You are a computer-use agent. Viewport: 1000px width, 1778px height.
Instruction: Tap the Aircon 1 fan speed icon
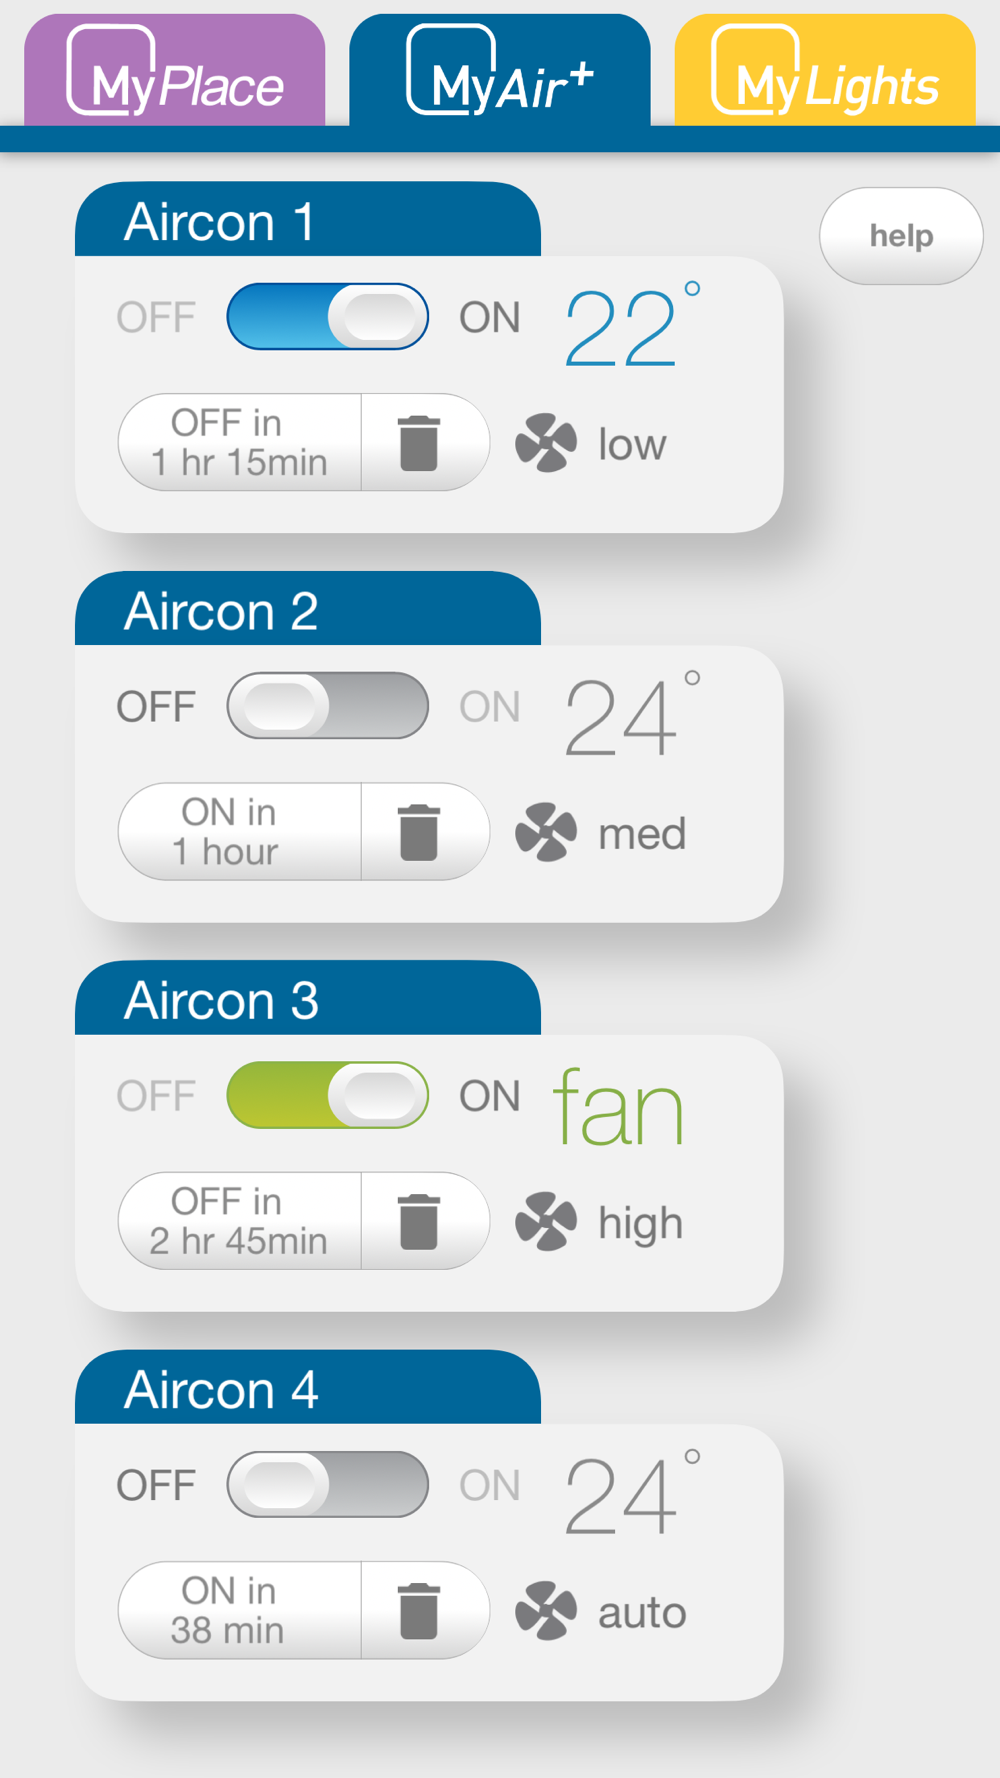[546, 442]
